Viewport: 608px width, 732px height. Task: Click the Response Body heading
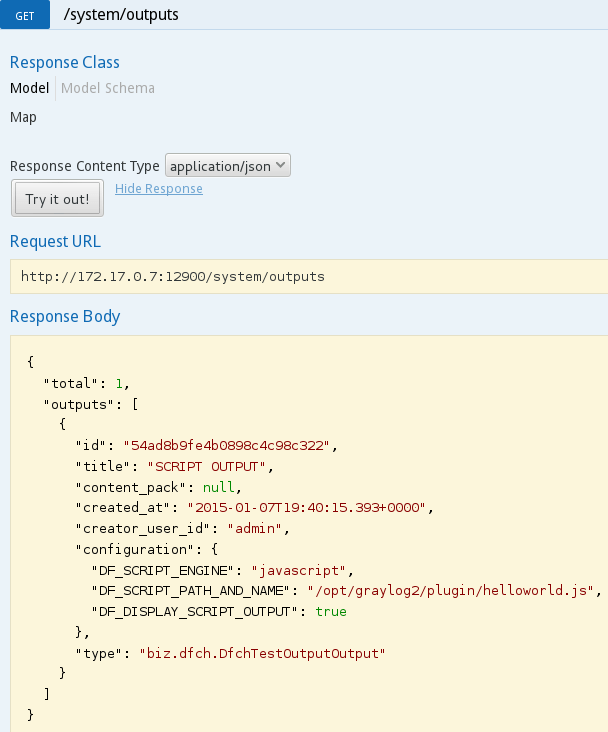[65, 317]
